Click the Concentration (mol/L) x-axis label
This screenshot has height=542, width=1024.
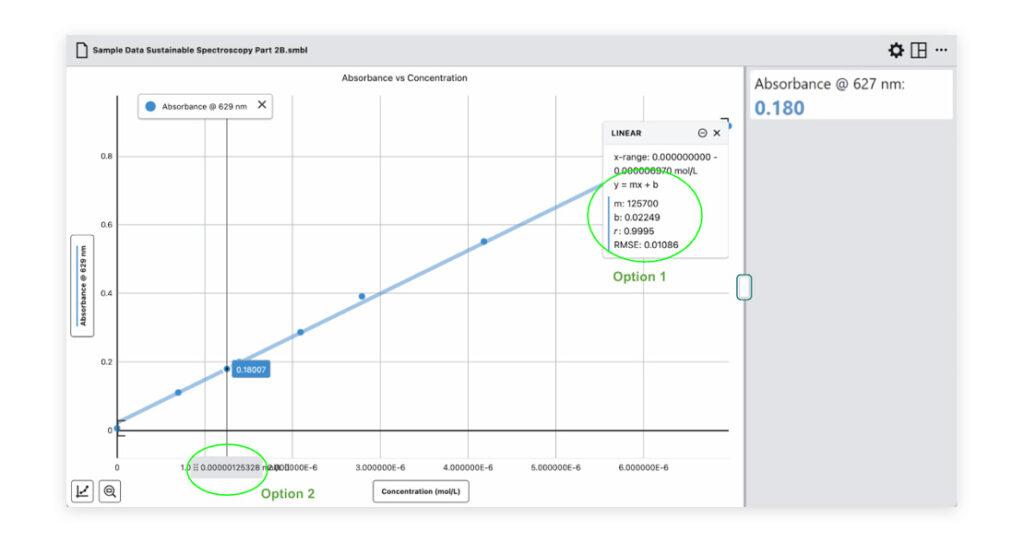(x=420, y=491)
